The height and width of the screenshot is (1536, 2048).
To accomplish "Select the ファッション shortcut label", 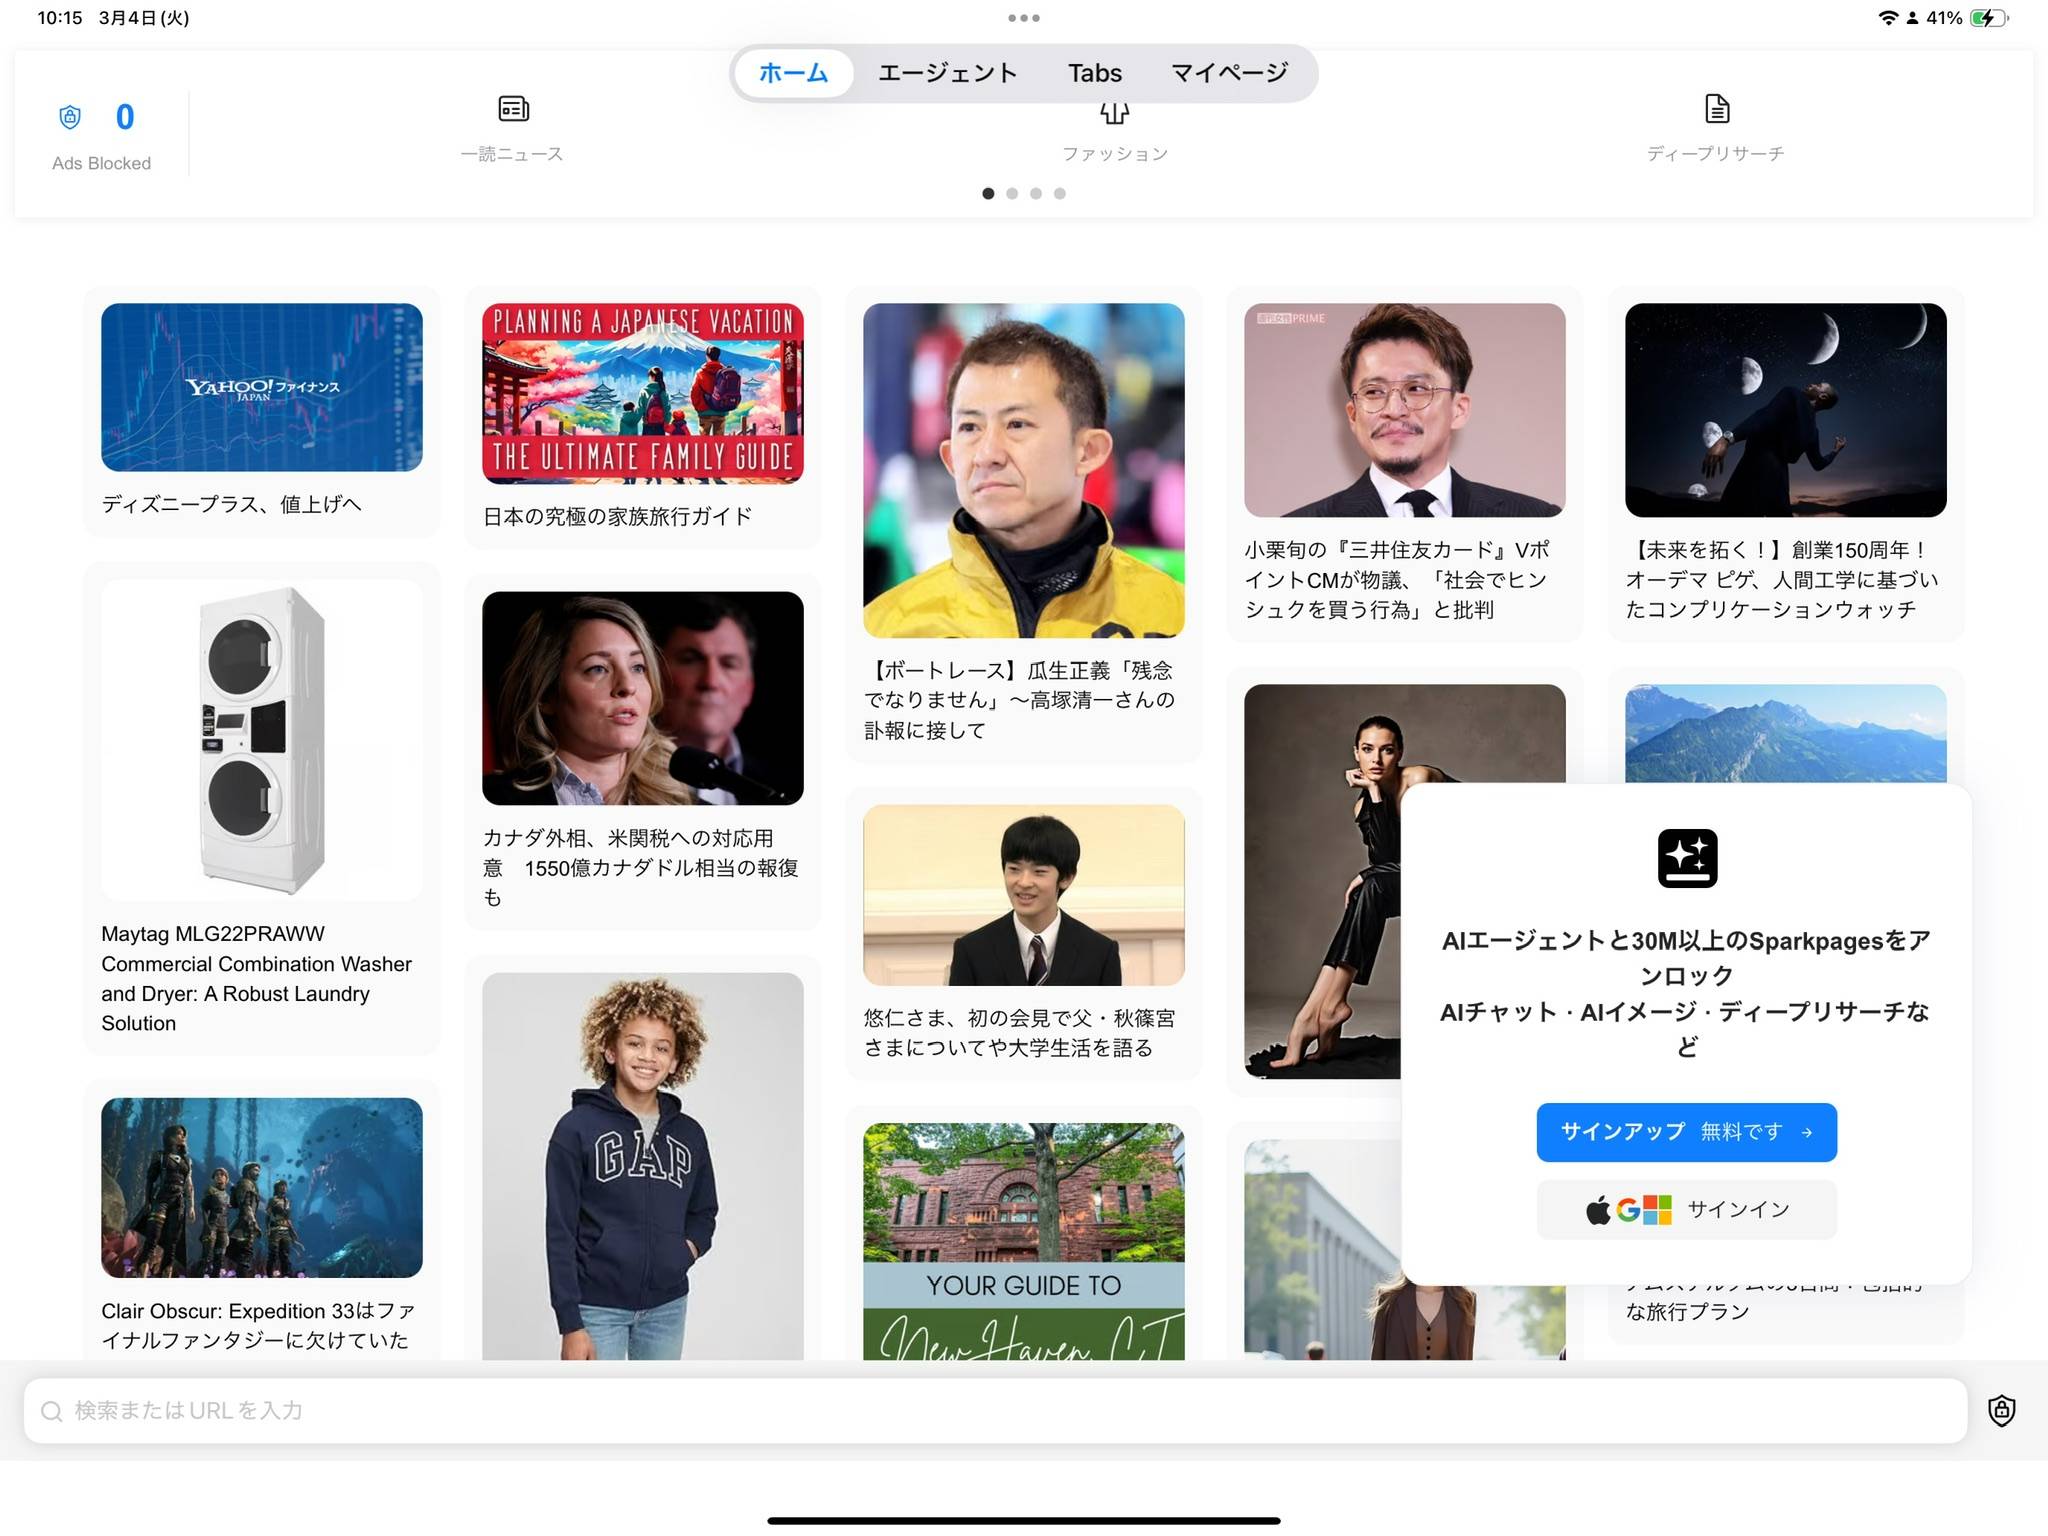I will 1115,154.
